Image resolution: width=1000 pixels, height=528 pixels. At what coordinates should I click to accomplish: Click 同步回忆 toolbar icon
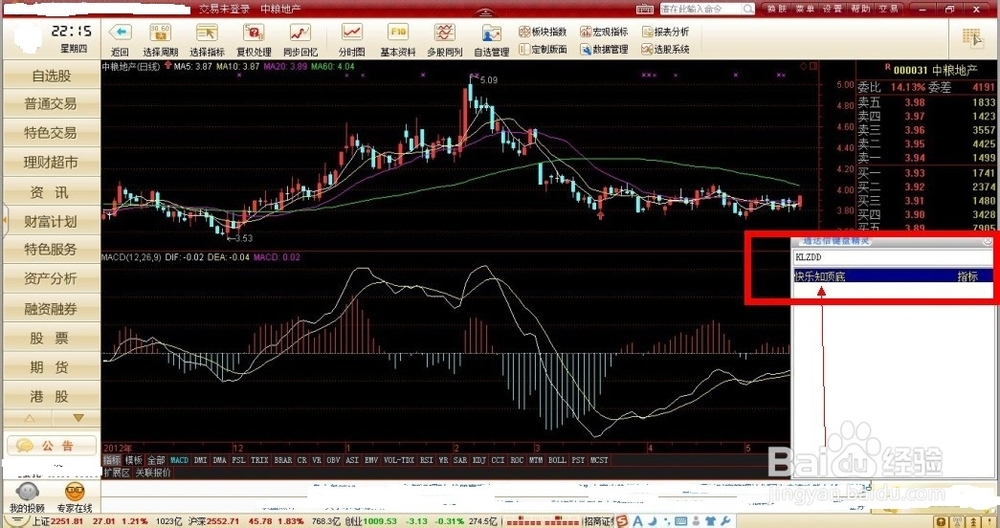pos(300,33)
